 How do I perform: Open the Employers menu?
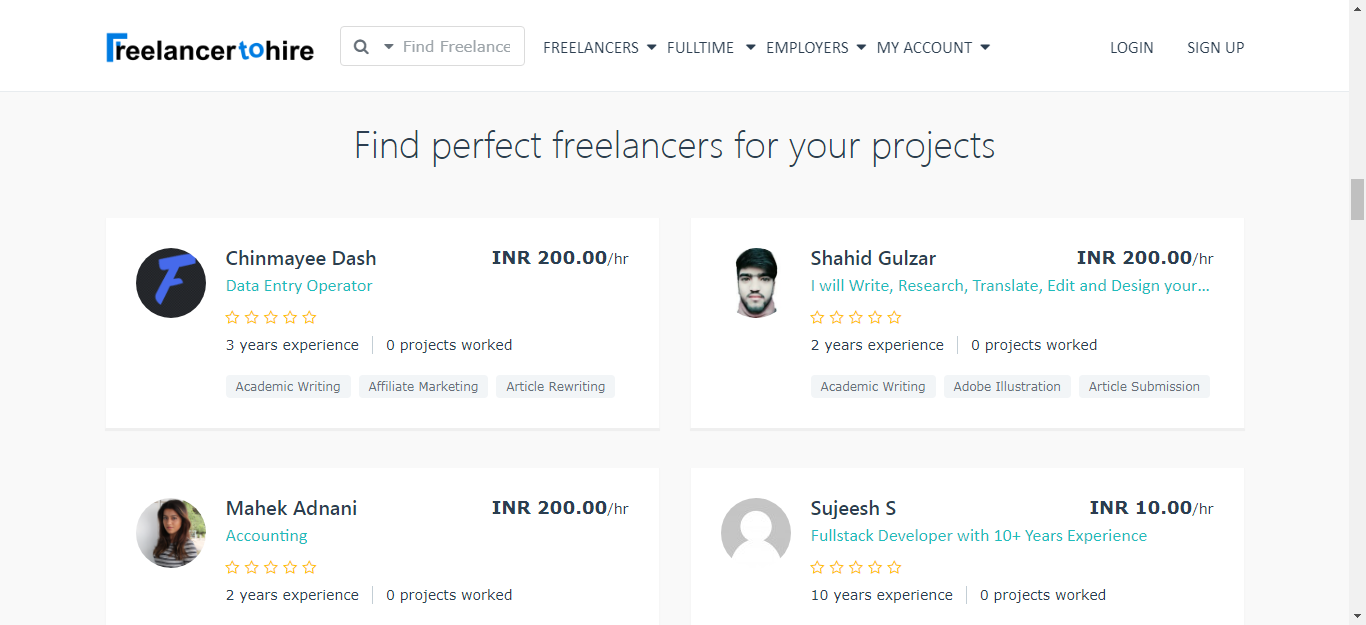pyautogui.click(x=815, y=48)
